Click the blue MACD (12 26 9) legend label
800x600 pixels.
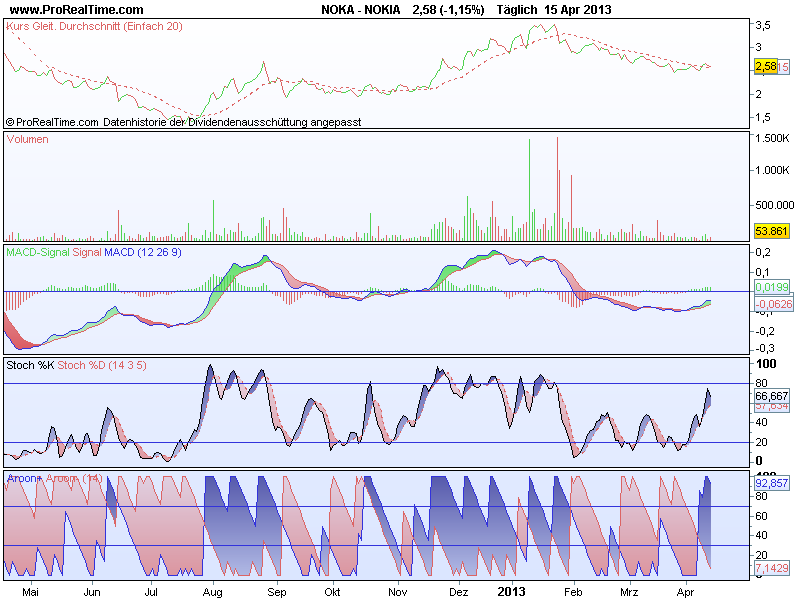[x=142, y=252]
